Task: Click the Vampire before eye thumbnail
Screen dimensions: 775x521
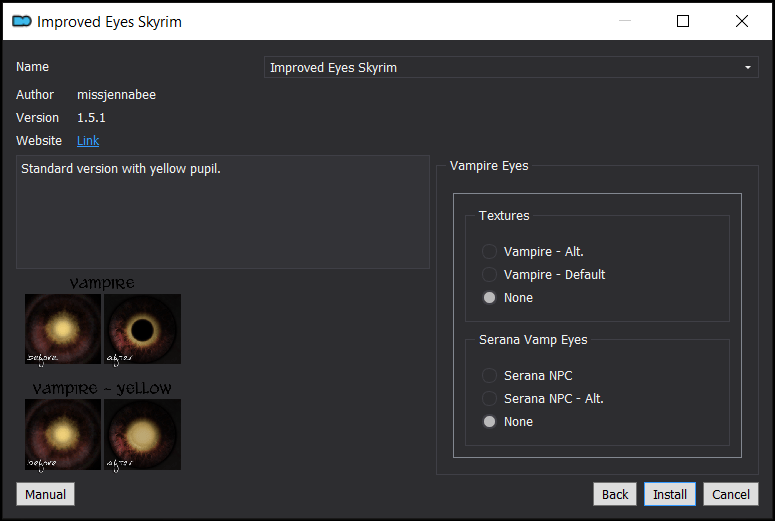Action: coord(63,329)
